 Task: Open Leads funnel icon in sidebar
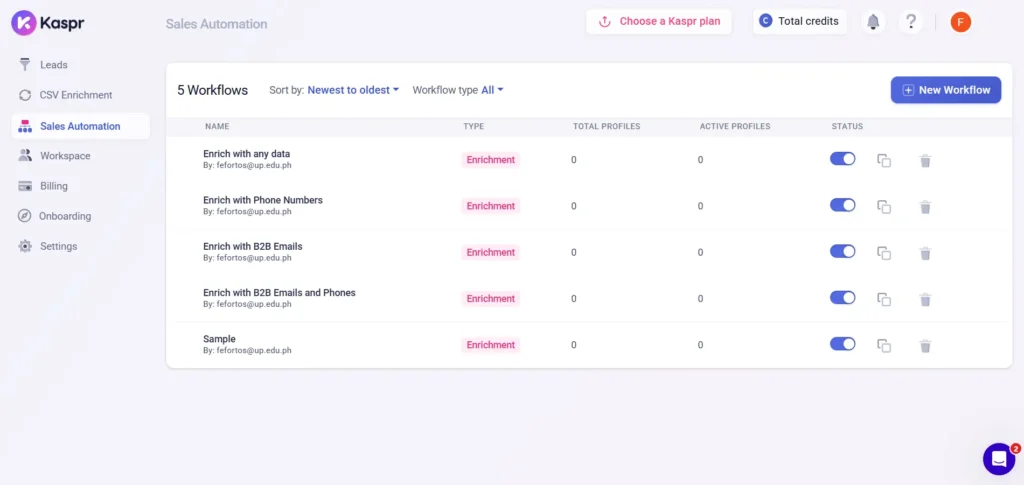click(x=25, y=65)
